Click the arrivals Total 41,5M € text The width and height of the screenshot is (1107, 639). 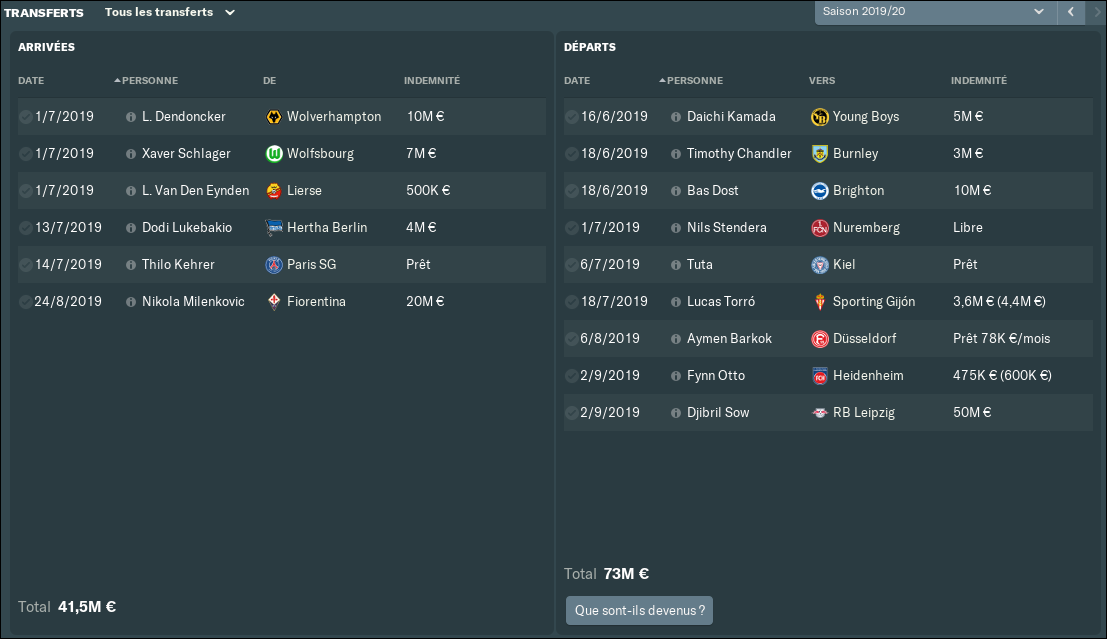coord(67,607)
